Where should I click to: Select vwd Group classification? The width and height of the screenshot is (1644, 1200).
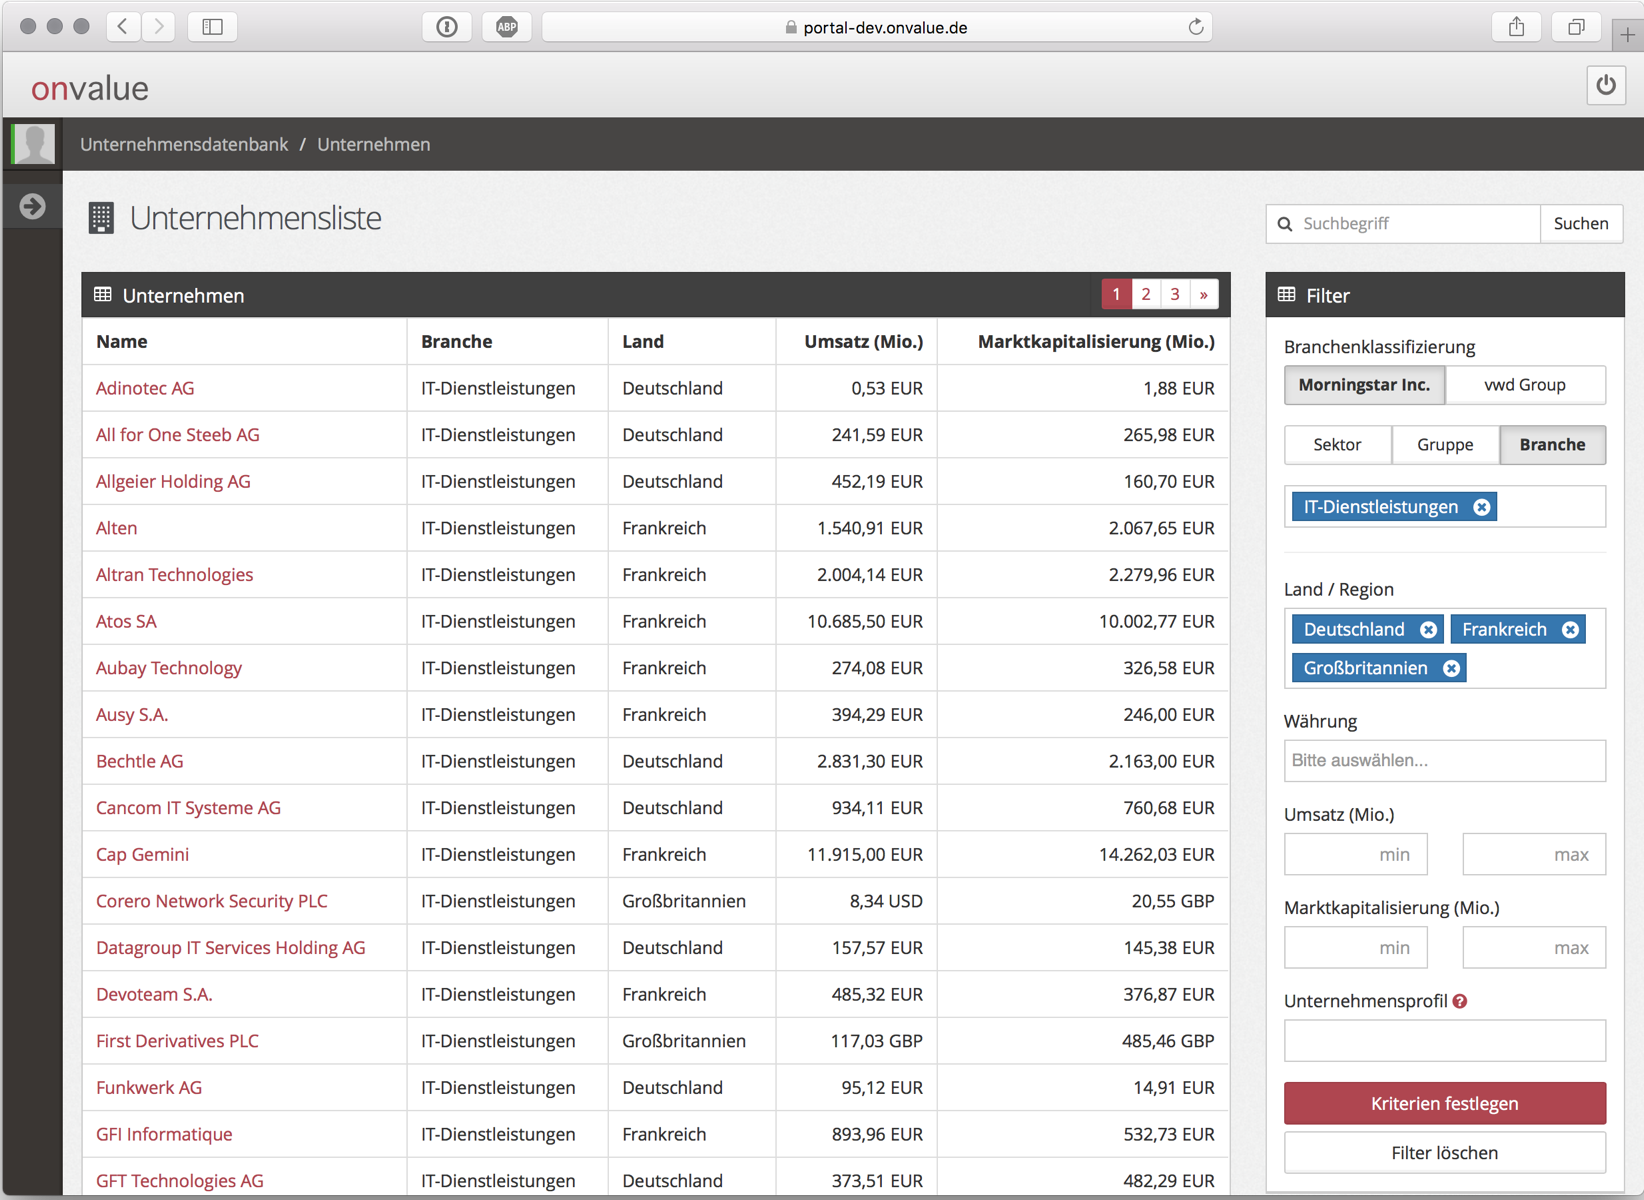(1525, 385)
